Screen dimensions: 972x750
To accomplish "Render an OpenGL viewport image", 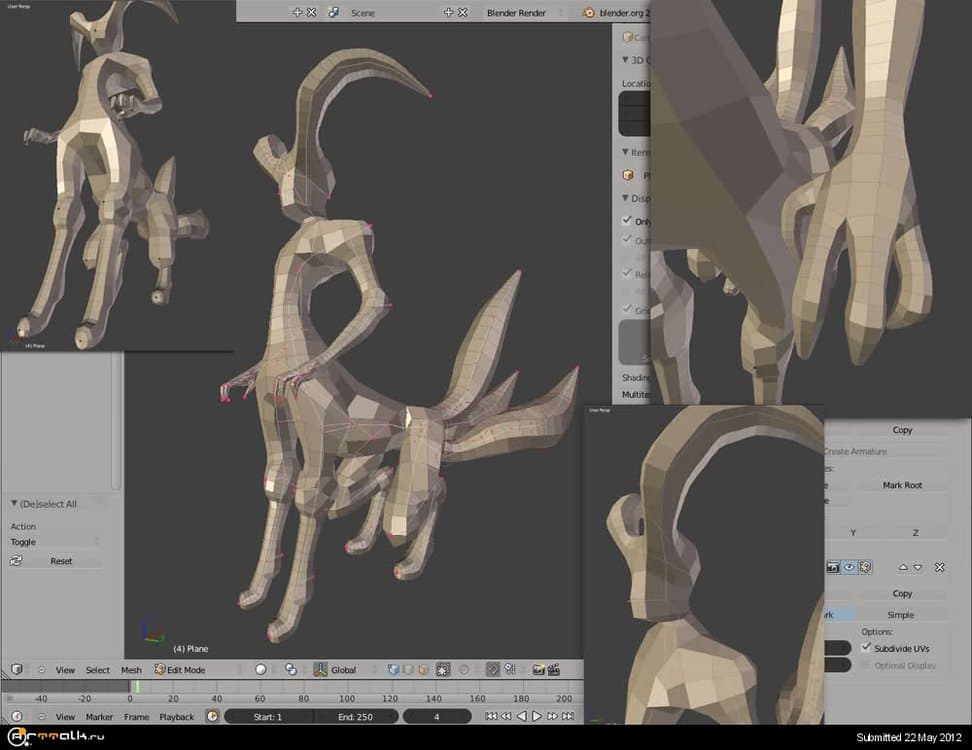I will (538, 669).
